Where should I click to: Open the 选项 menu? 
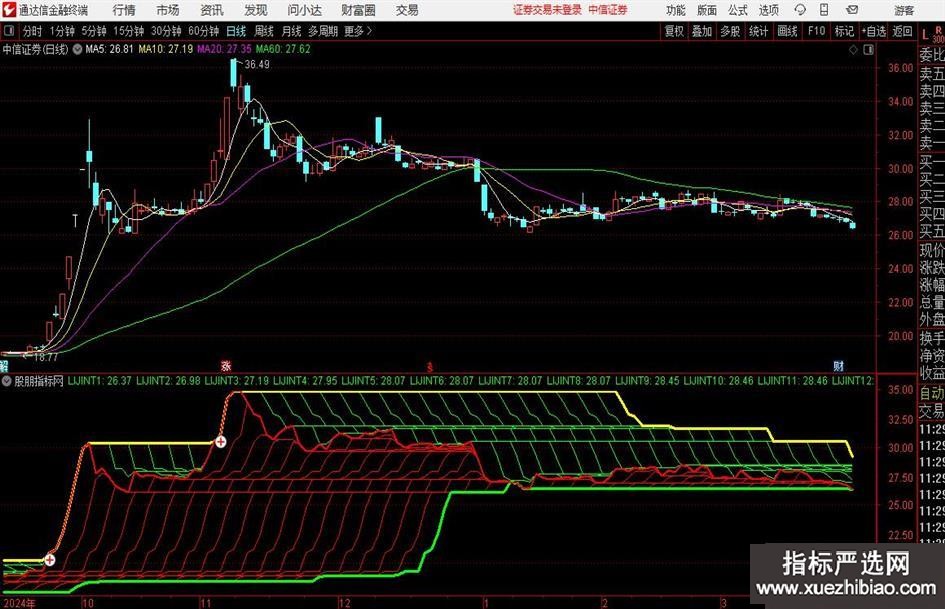tap(768, 10)
